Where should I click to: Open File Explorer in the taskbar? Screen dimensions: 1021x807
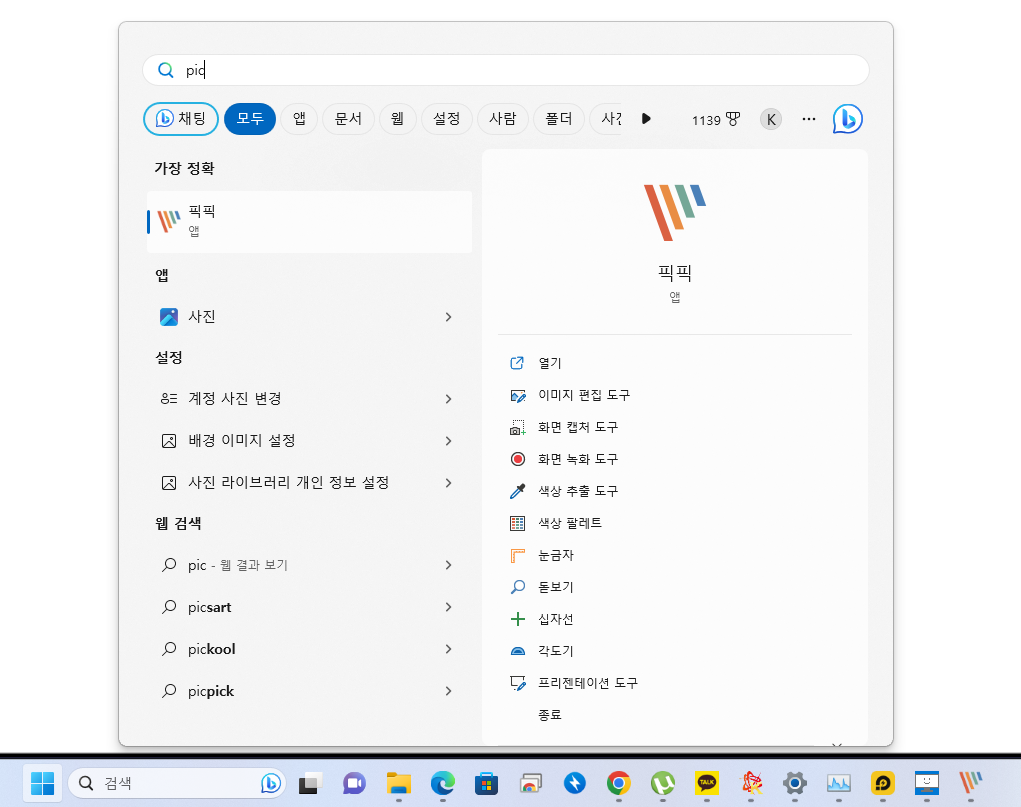[399, 783]
